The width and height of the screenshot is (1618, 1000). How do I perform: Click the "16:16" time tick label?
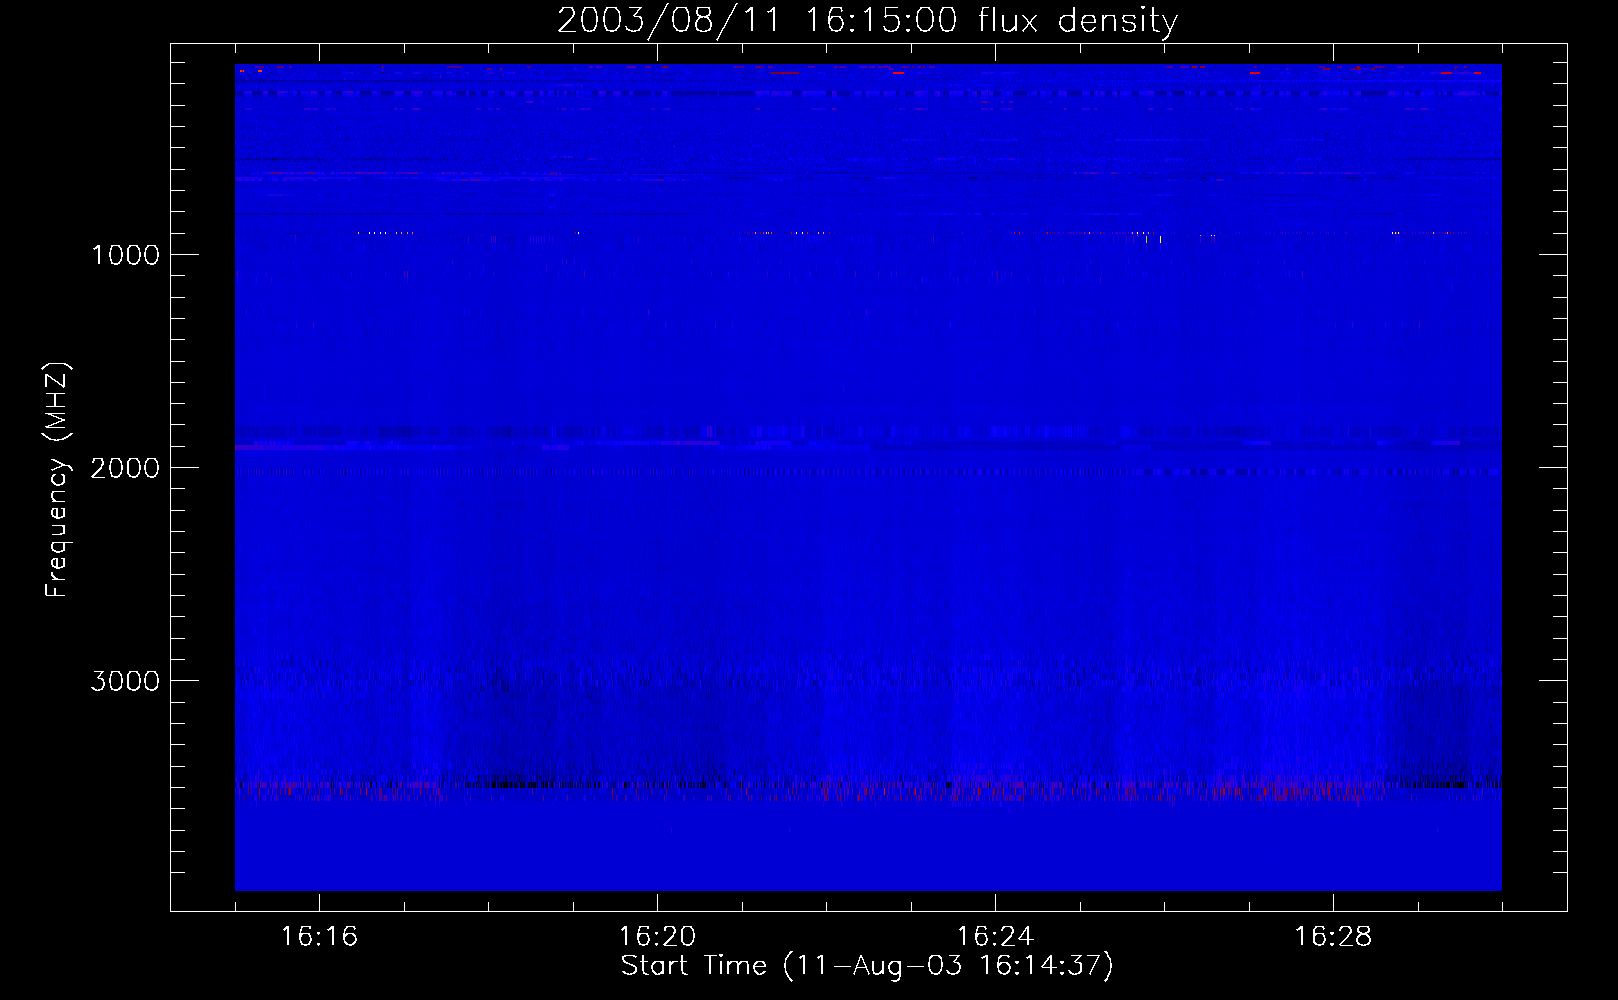(319, 937)
